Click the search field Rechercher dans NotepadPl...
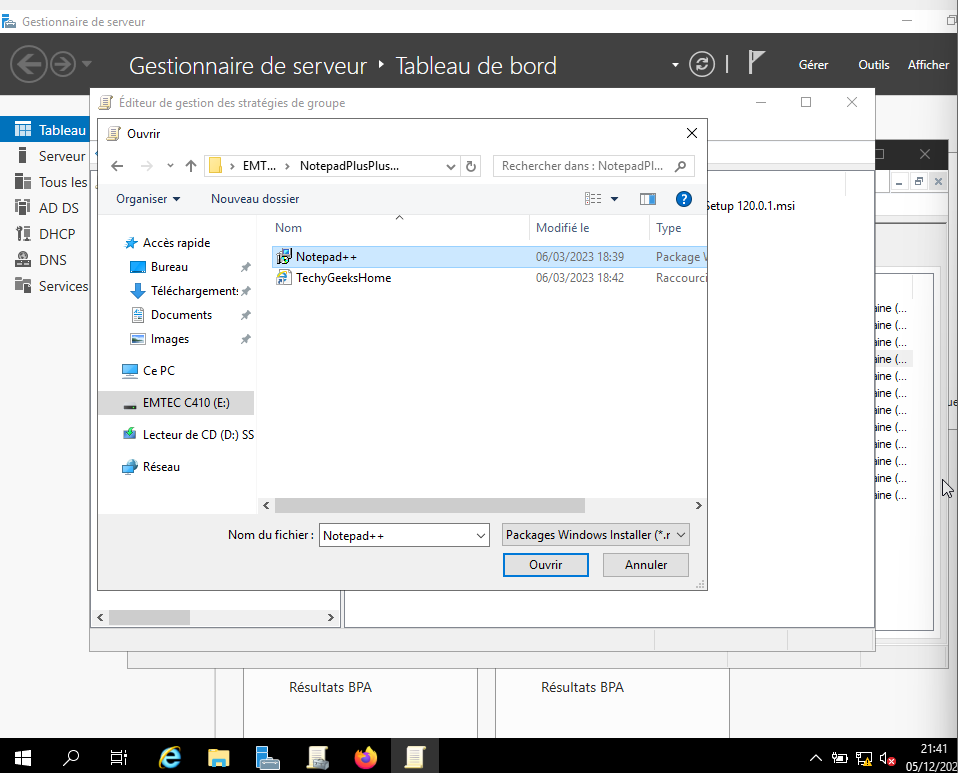The width and height of the screenshot is (958, 773). click(x=585, y=166)
